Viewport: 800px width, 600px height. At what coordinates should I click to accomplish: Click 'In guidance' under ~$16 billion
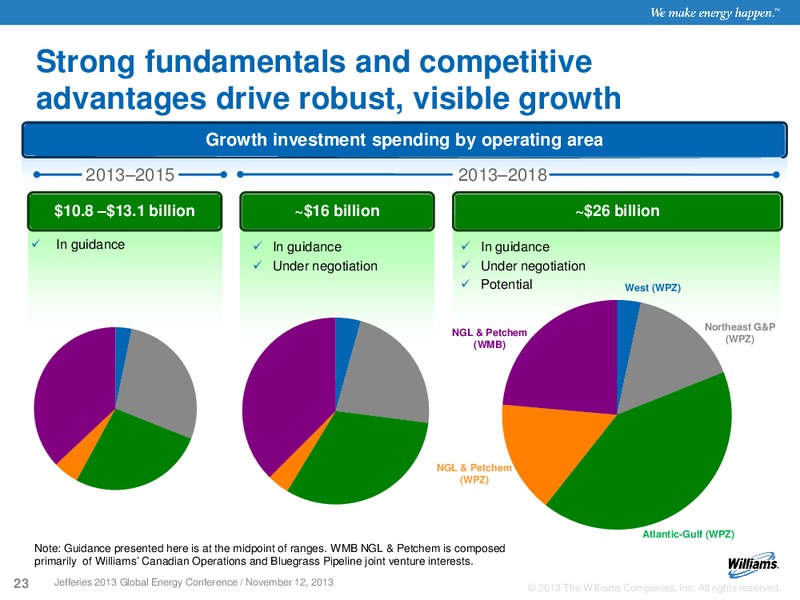pos(307,247)
